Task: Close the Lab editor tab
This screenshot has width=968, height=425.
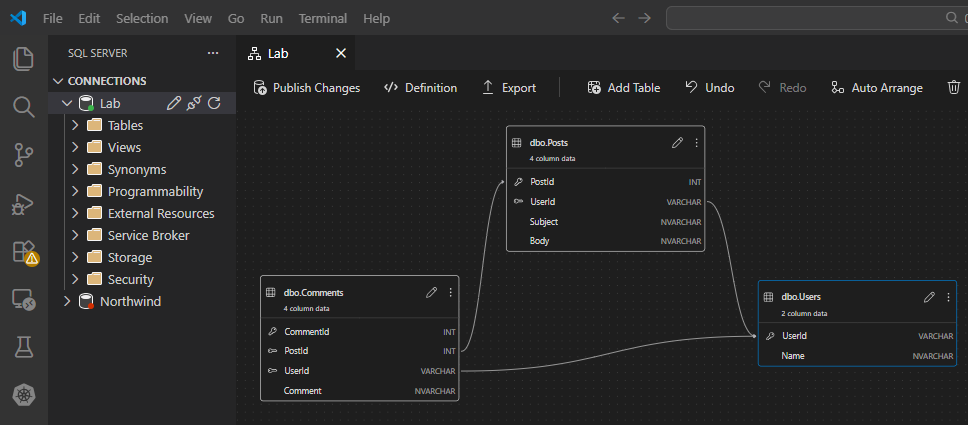Action: click(341, 53)
